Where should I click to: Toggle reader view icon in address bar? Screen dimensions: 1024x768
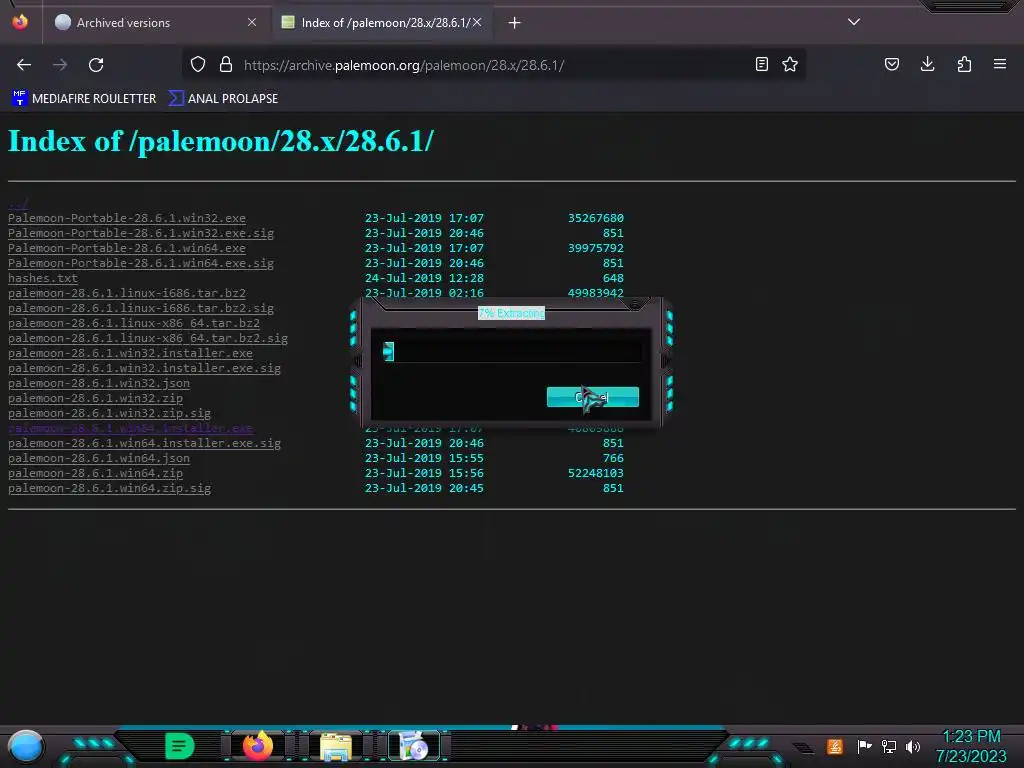761,64
